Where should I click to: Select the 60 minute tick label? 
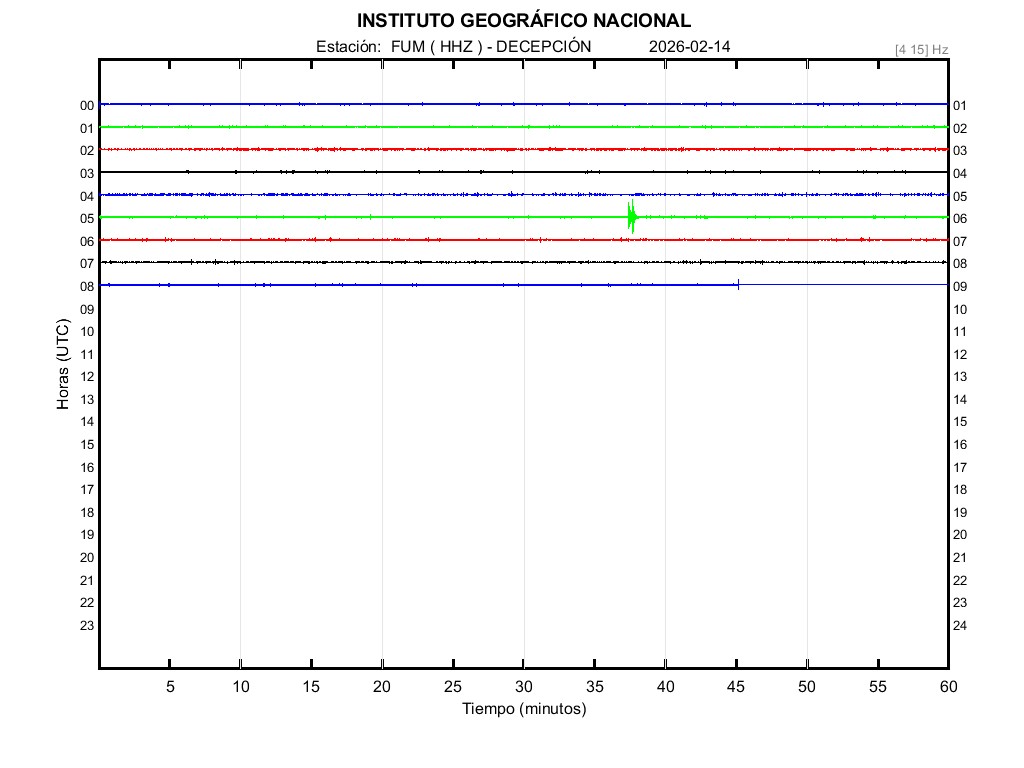[948, 687]
